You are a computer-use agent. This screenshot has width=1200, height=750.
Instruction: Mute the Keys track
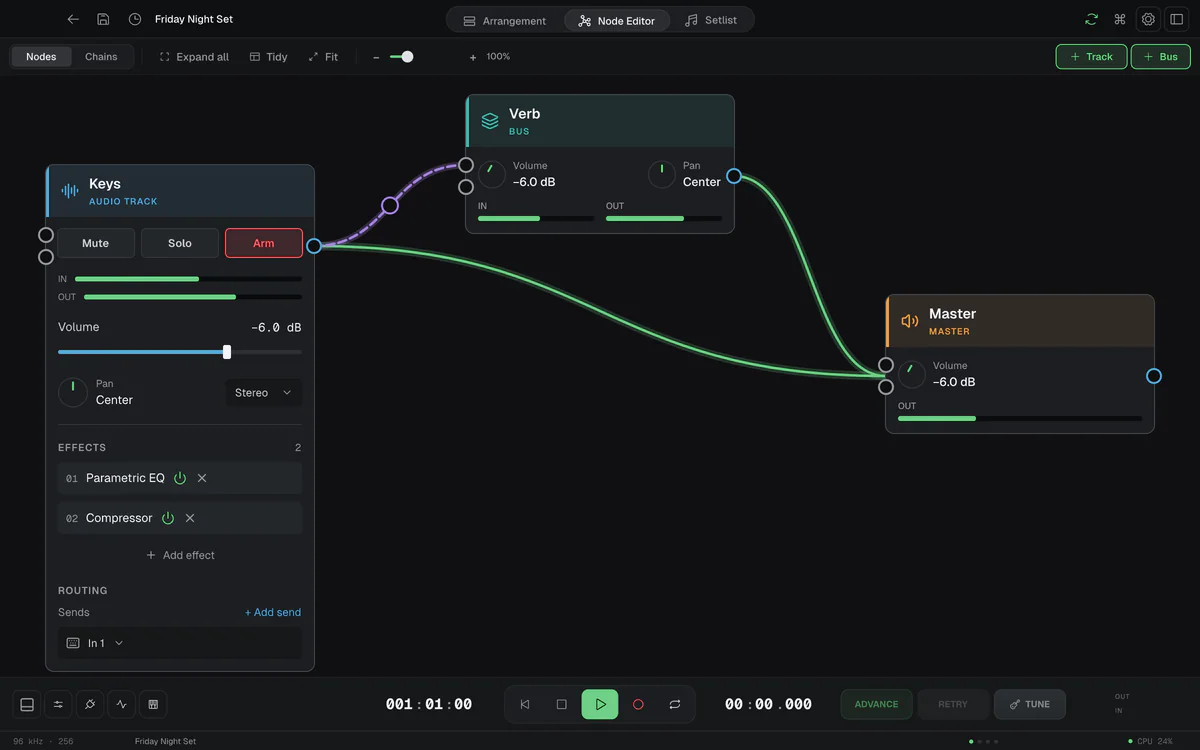[x=95, y=243]
